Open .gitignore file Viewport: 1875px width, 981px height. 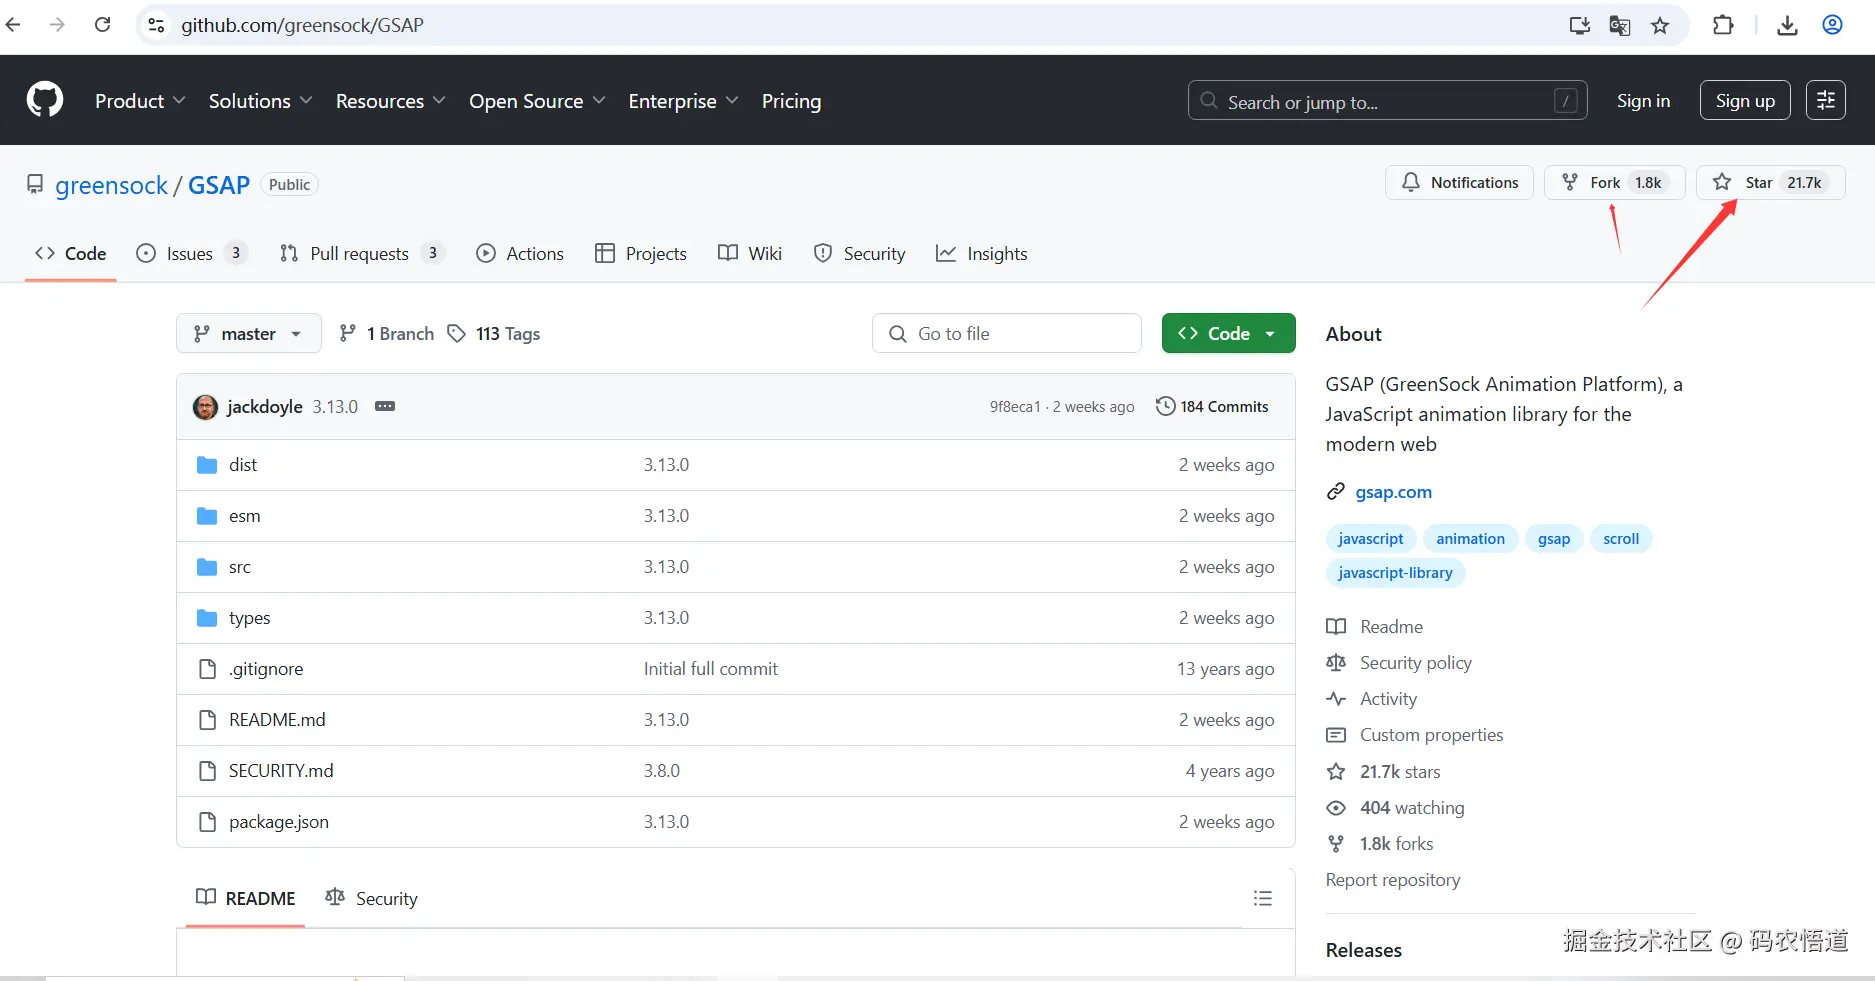click(x=266, y=669)
